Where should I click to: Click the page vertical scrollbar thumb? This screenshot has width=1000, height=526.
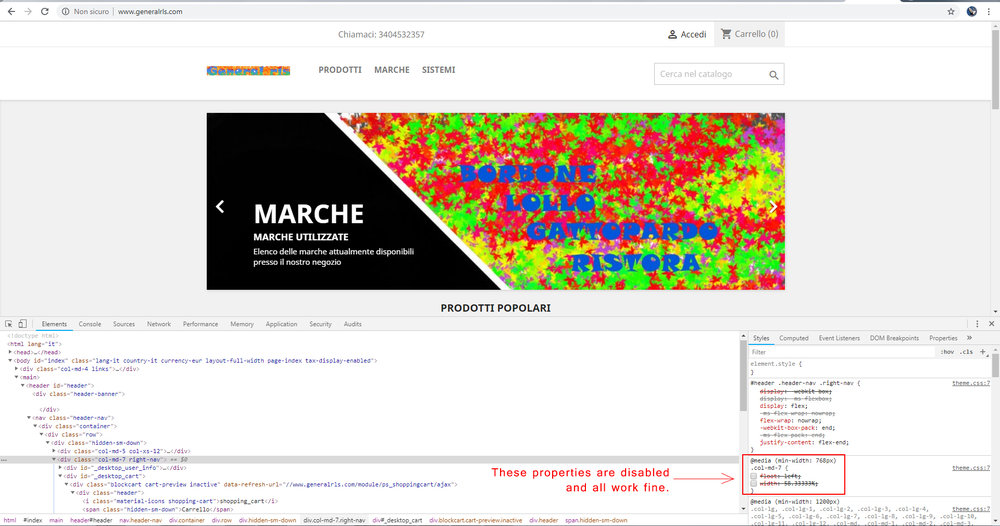tap(996, 70)
